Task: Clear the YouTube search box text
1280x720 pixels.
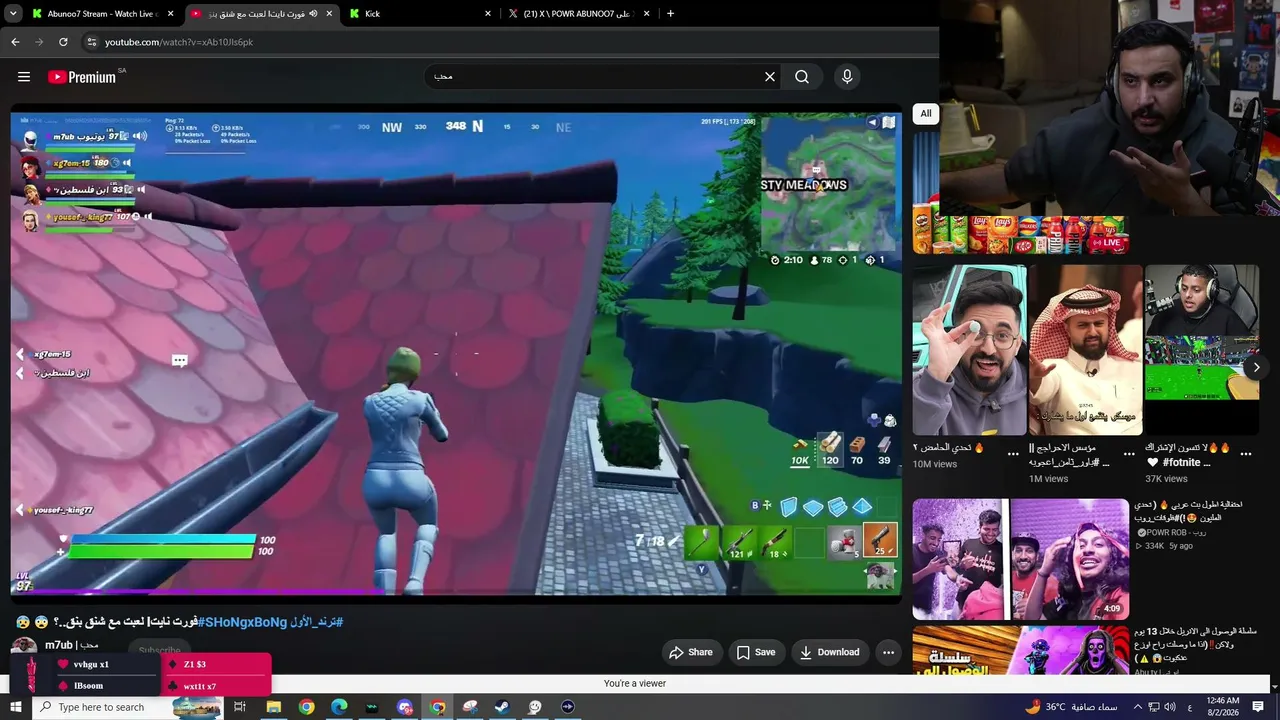Action: point(770,77)
